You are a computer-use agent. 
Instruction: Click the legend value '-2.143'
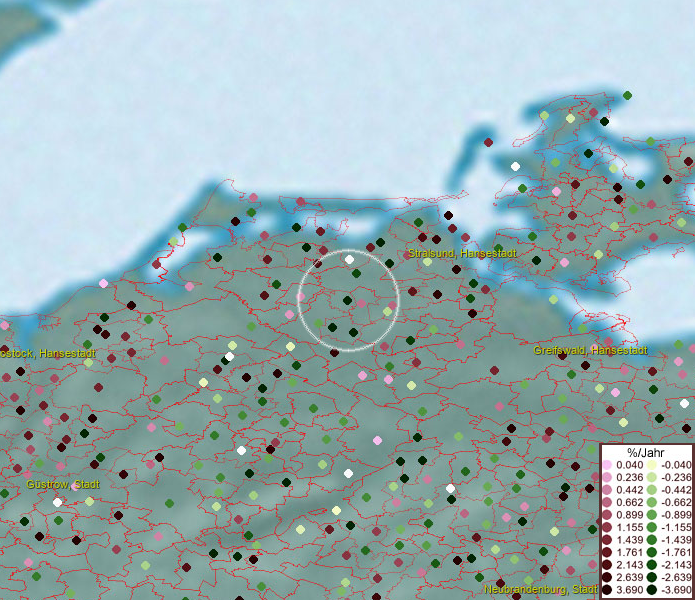point(676,565)
